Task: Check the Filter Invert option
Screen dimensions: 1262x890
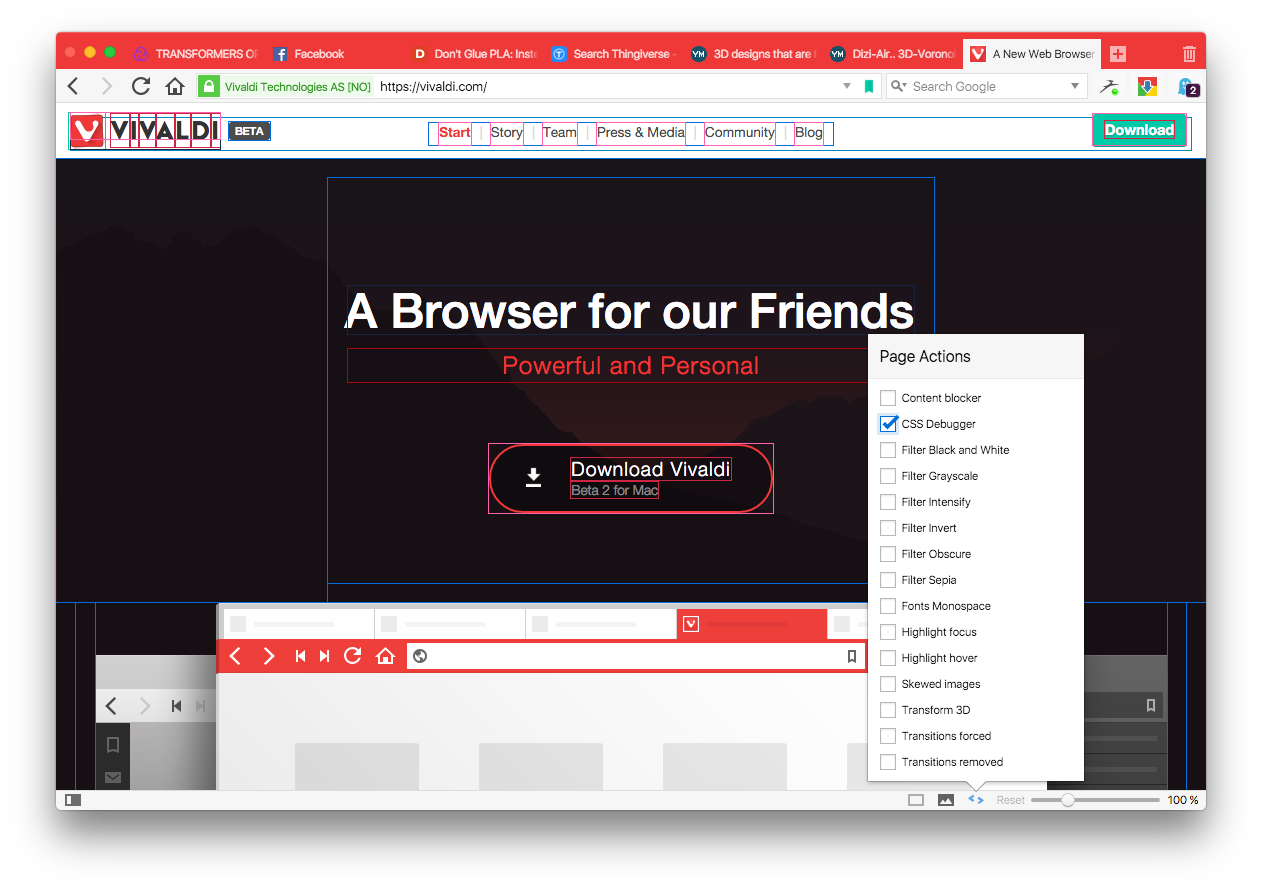Action: point(888,528)
